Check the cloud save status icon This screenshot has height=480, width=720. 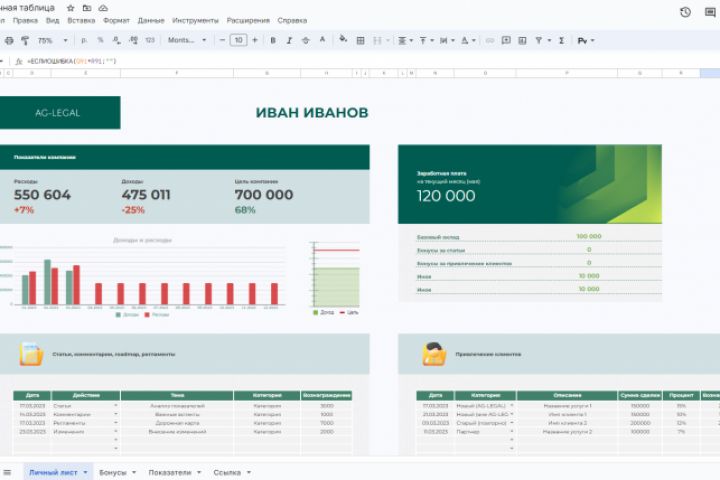point(103,8)
